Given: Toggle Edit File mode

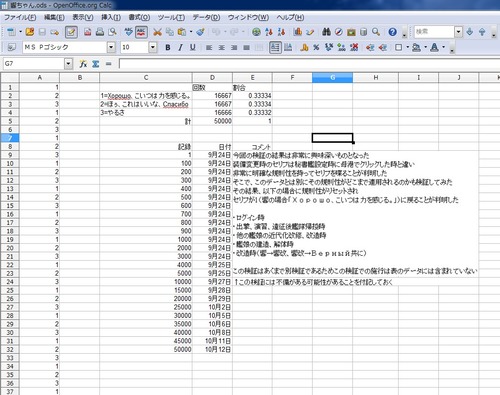Looking at the screenshot, I should coord(71,32).
